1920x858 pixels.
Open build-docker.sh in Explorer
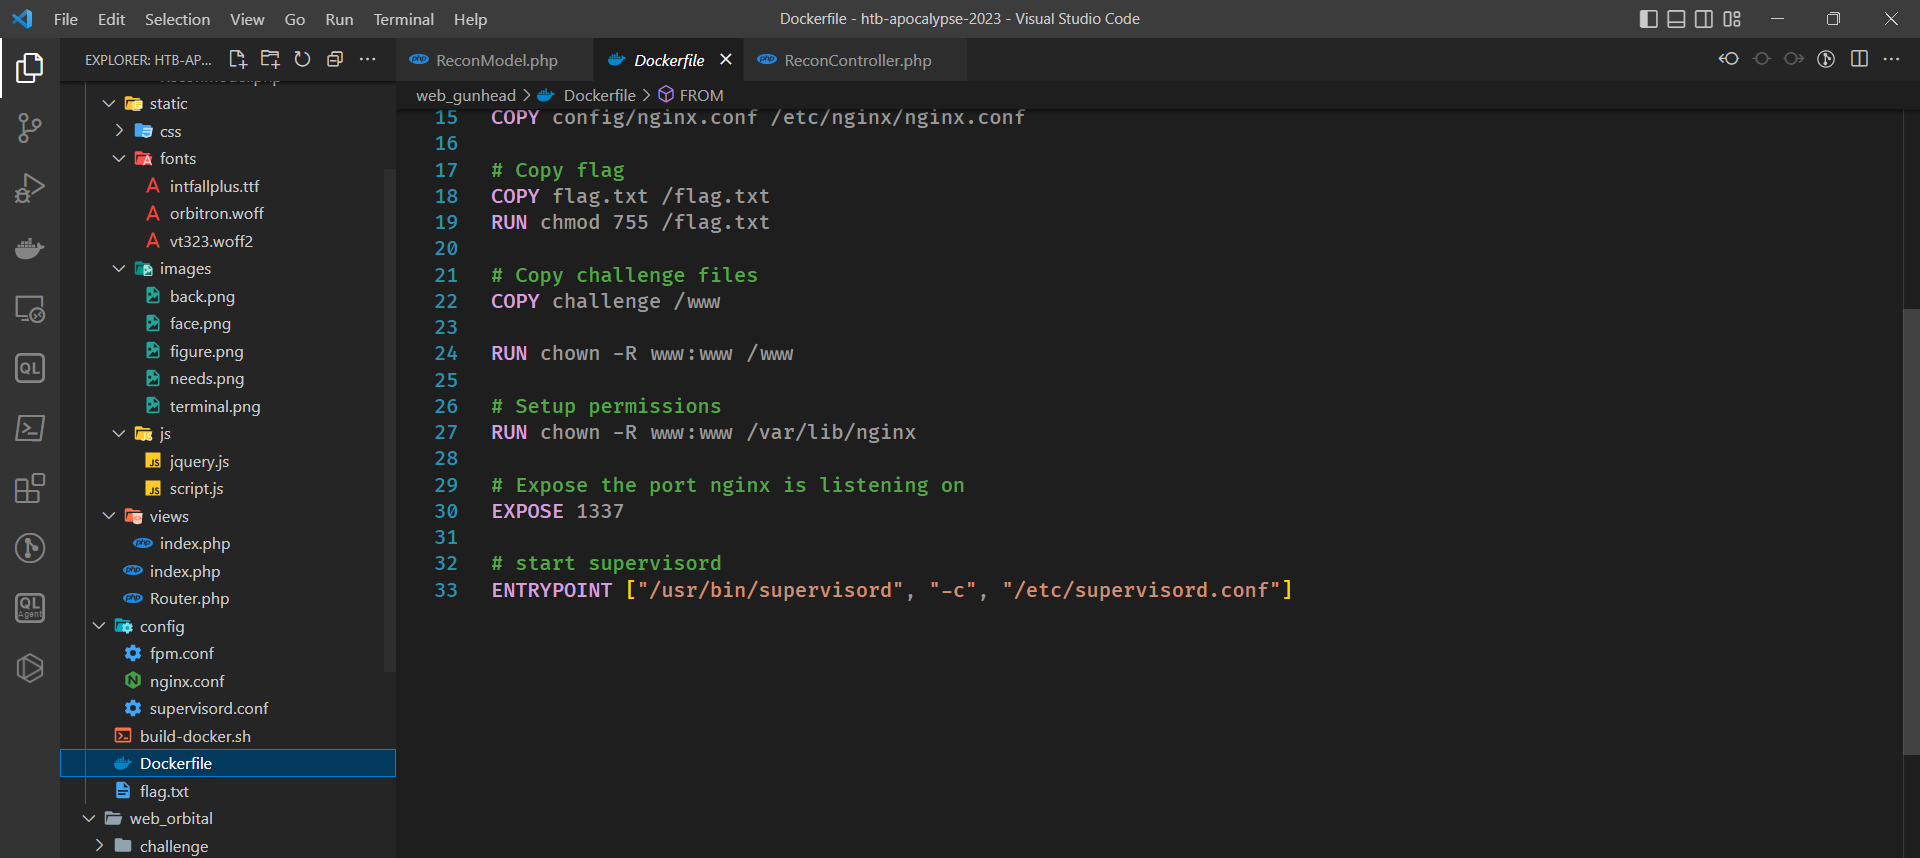(x=195, y=736)
